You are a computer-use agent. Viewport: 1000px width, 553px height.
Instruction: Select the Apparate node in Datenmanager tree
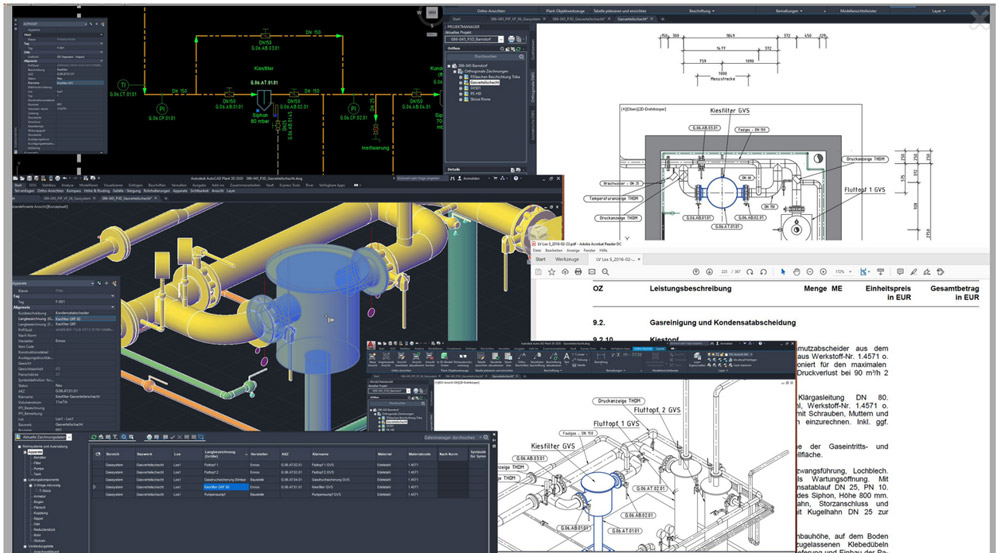click(x=35, y=452)
